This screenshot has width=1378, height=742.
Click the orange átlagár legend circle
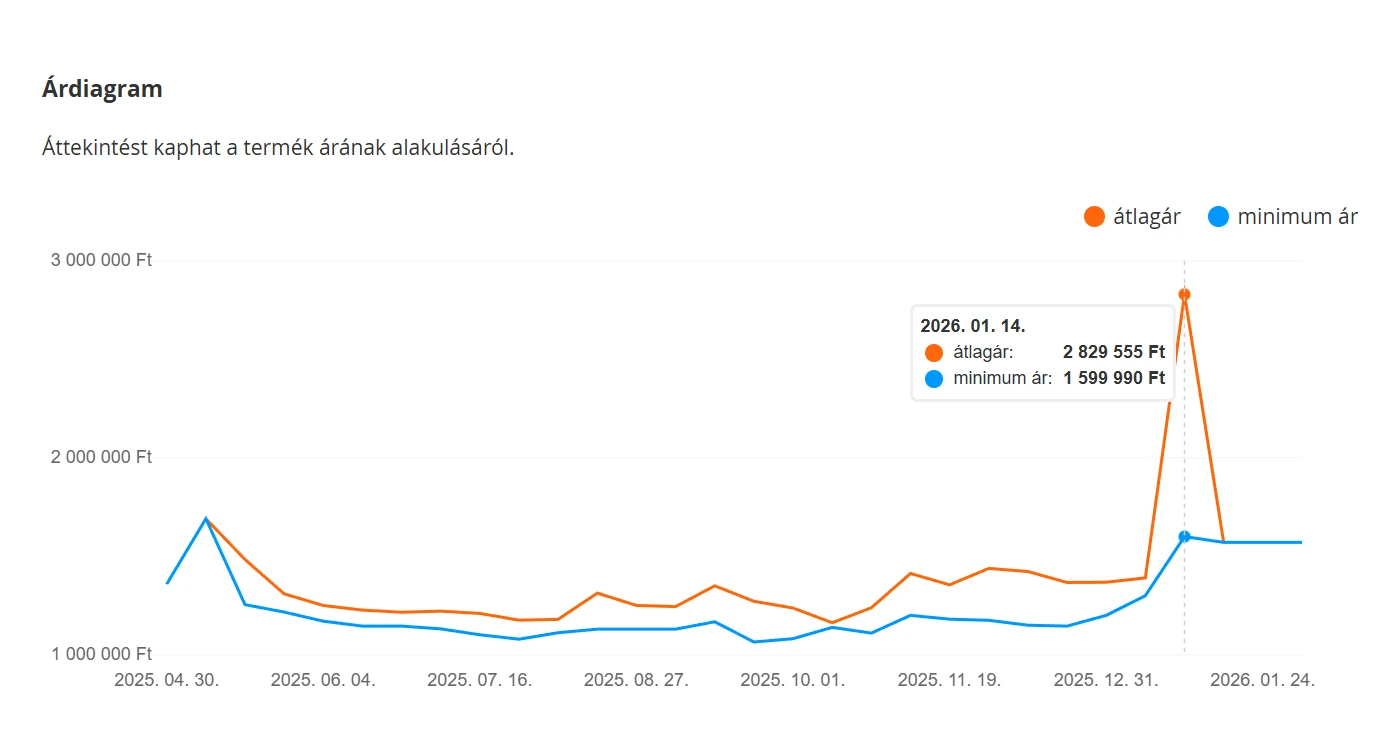click(1094, 216)
